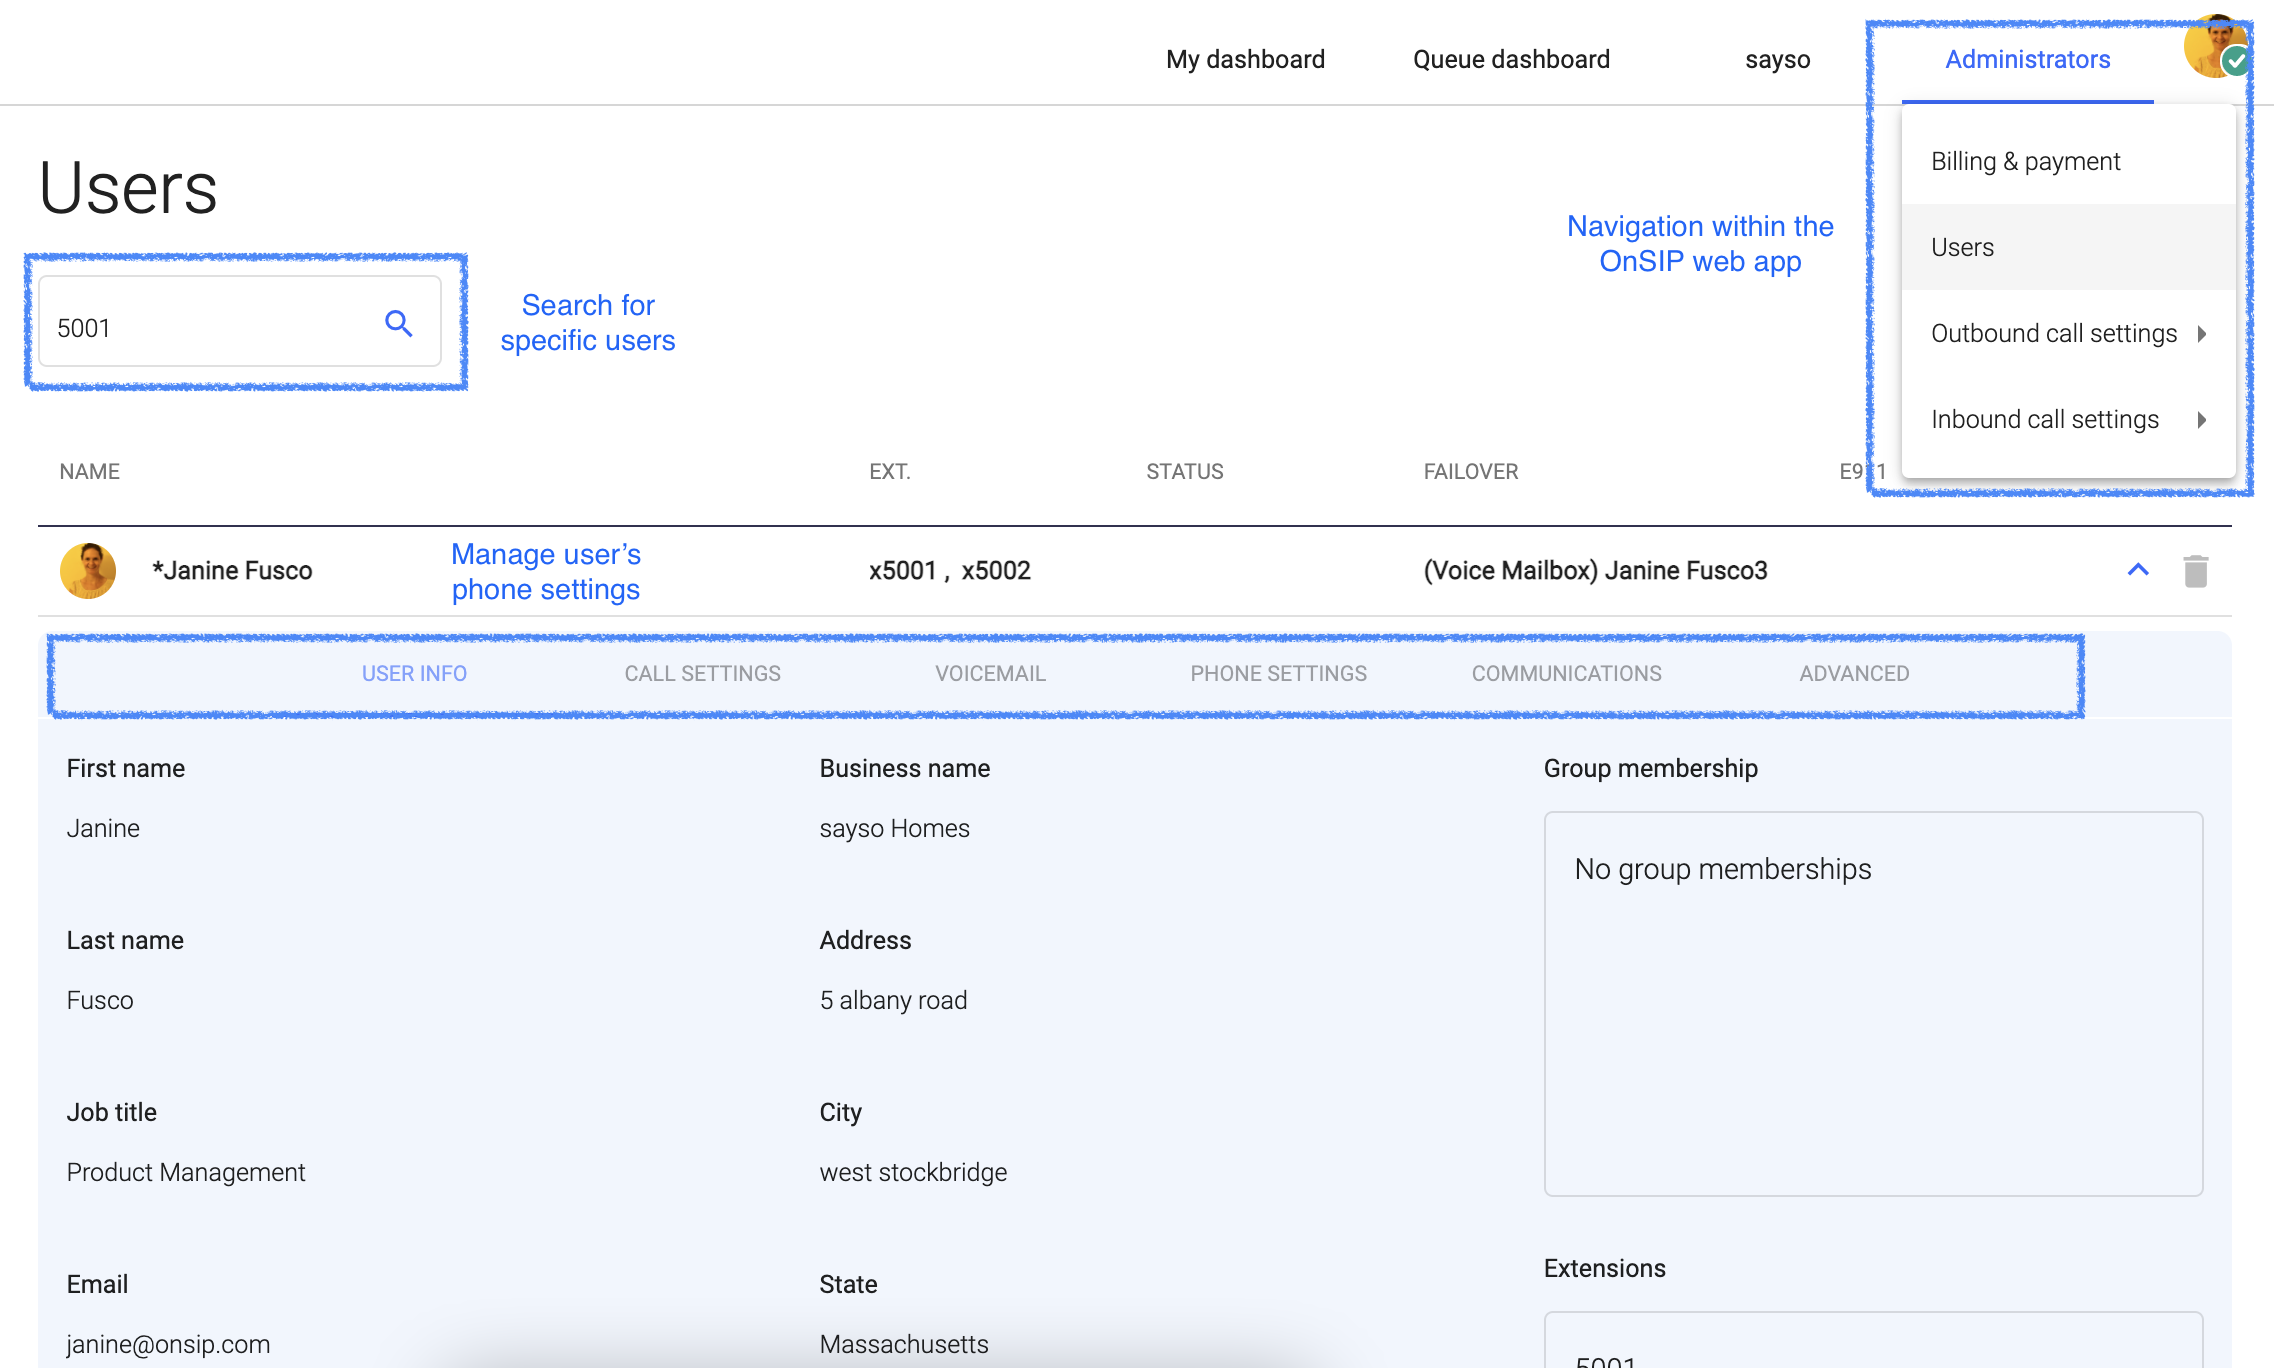
Task: Select the PHONE SETTINGS tab
Action: [1277, 673]
